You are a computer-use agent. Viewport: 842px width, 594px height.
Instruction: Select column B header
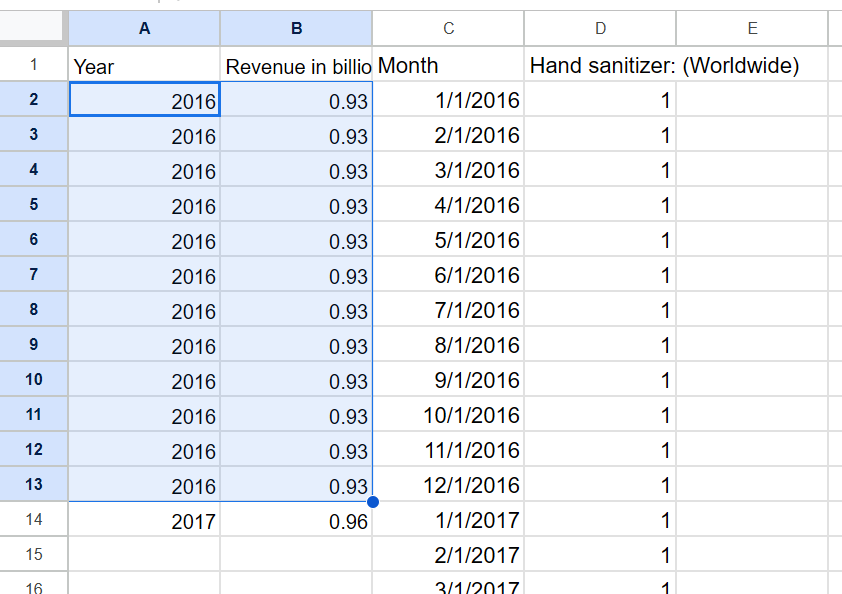tap(296, 28)
